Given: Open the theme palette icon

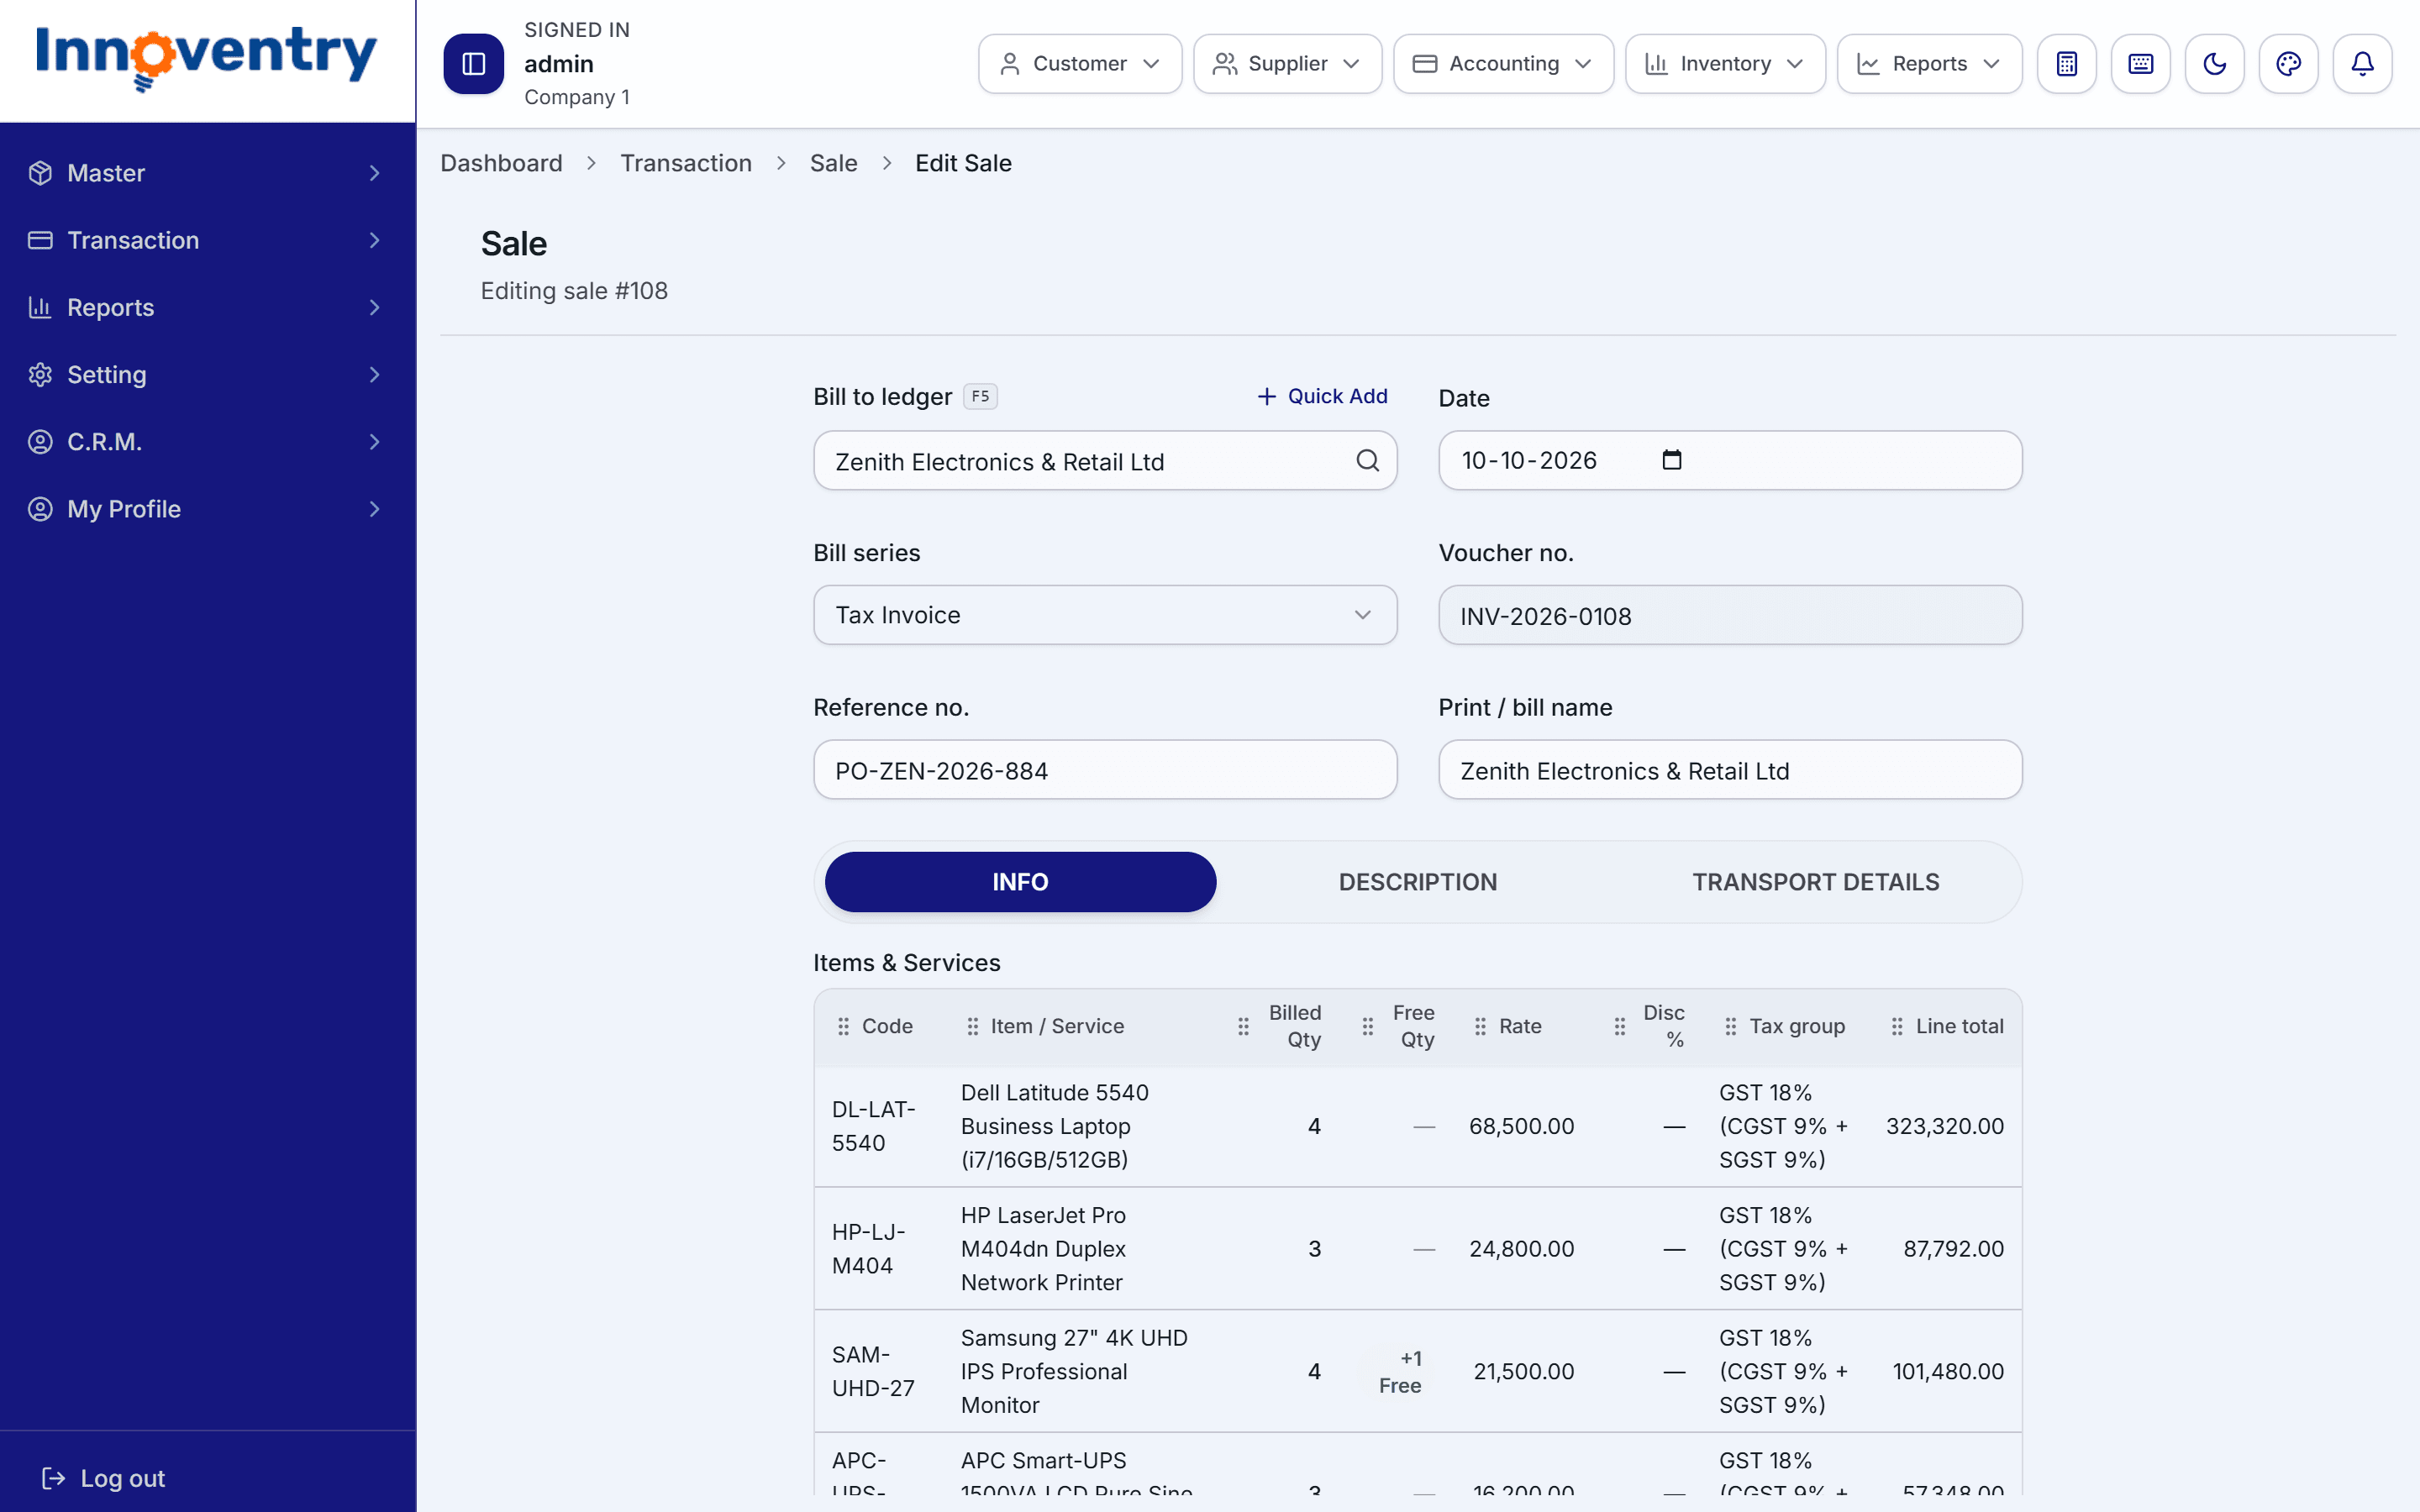Looking at the screenshot, I should click(2288, 64).
